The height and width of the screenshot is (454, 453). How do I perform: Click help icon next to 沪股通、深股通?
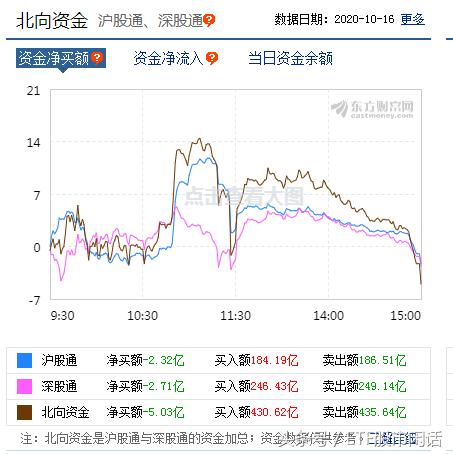point(209,20)
